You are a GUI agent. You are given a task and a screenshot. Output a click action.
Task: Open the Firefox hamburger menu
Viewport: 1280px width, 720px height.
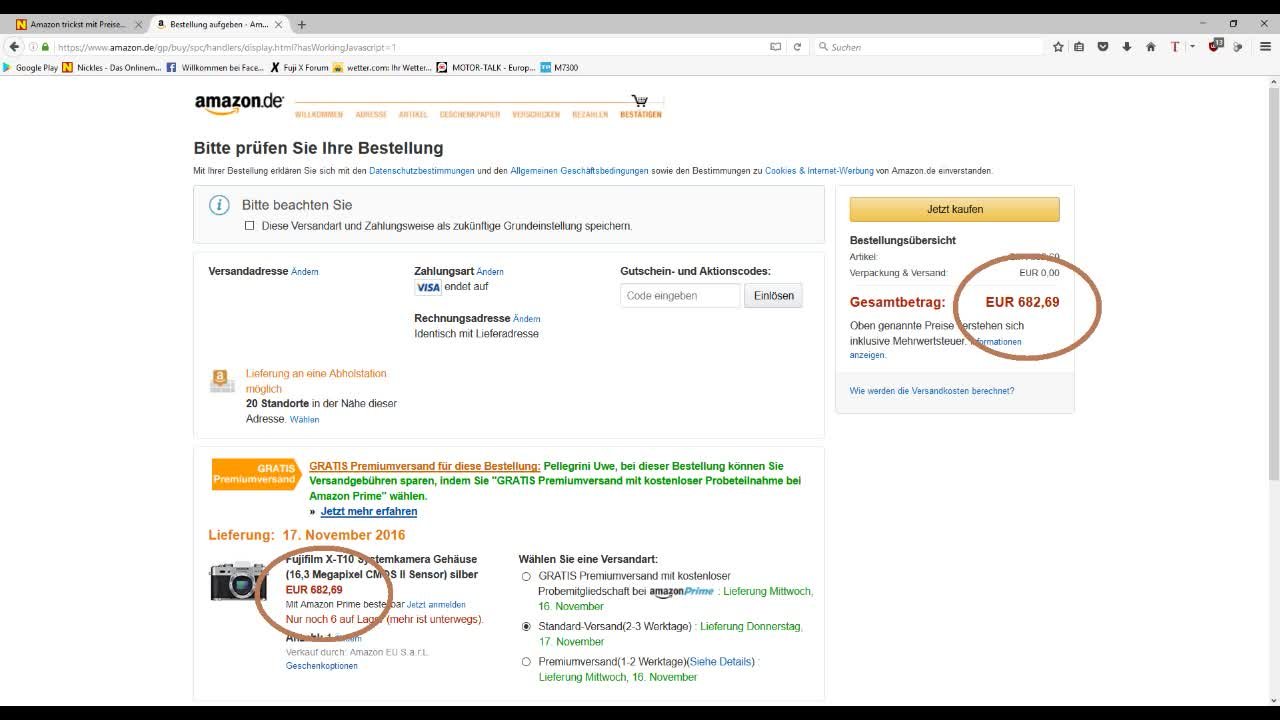coord(1265,47)
